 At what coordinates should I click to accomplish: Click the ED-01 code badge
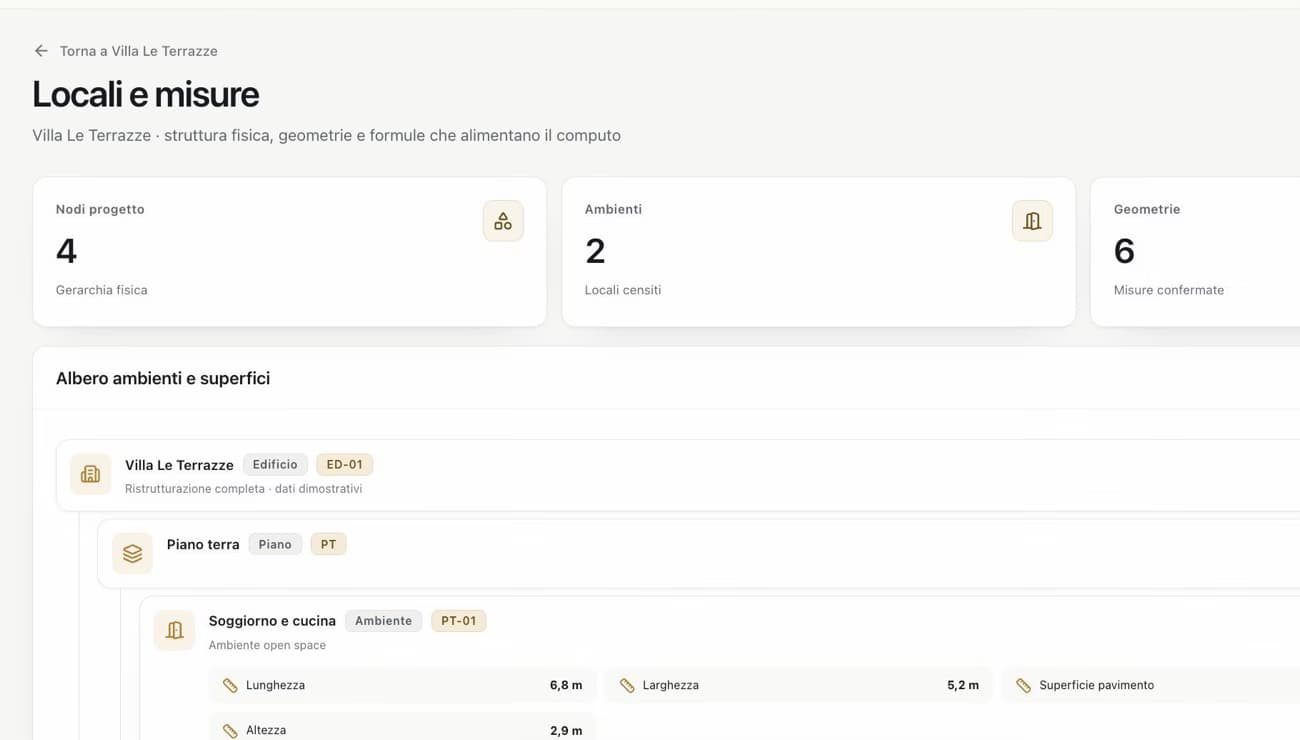click(x=345, y=465)
